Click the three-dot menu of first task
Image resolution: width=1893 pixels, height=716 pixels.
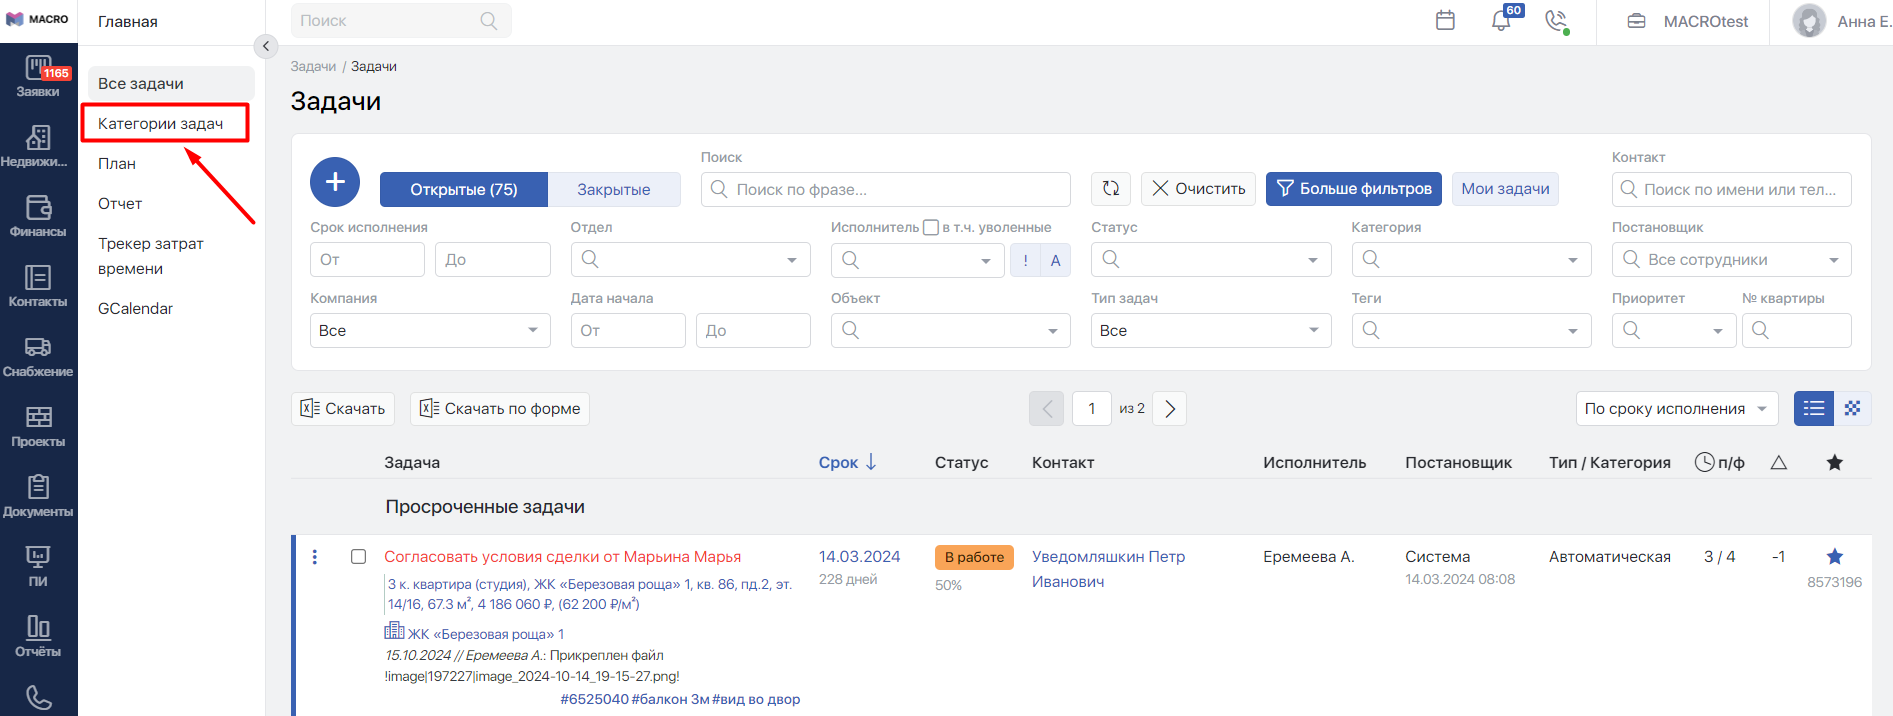(x=315, y=557)
